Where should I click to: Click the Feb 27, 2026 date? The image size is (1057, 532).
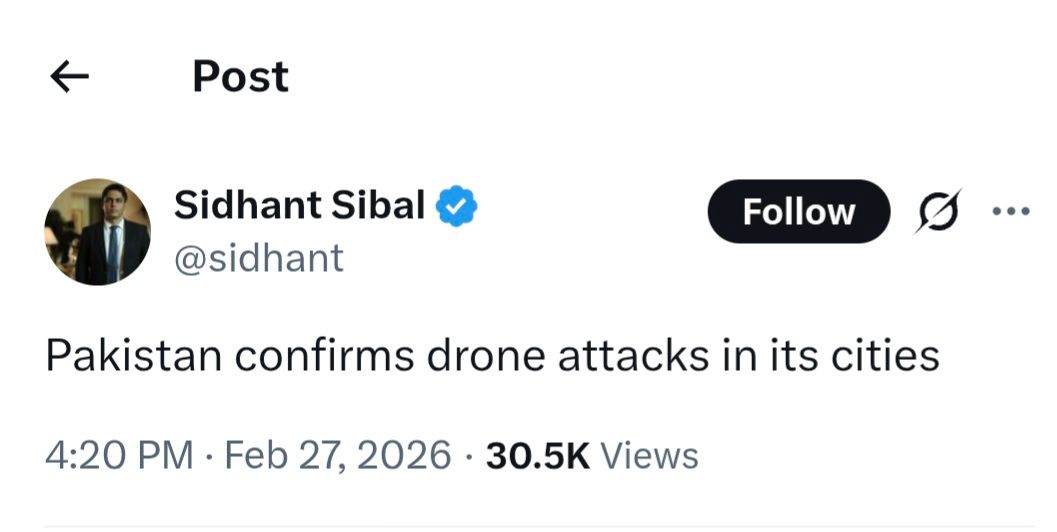[338, 456]
